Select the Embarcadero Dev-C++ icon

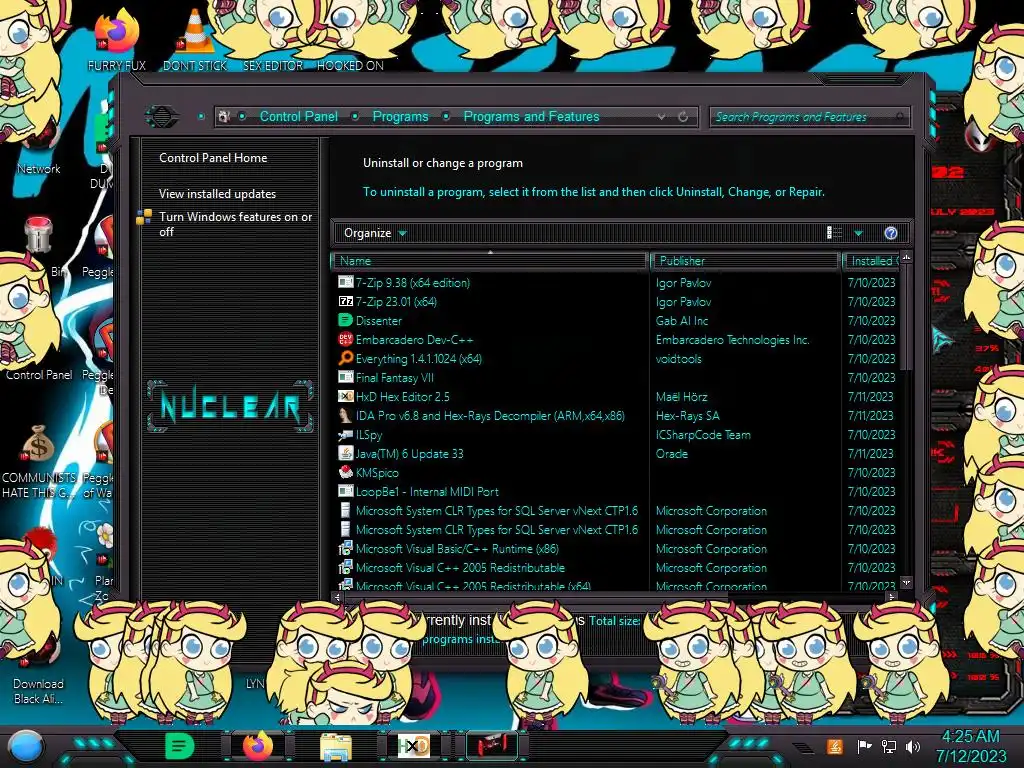click(345, 339)
